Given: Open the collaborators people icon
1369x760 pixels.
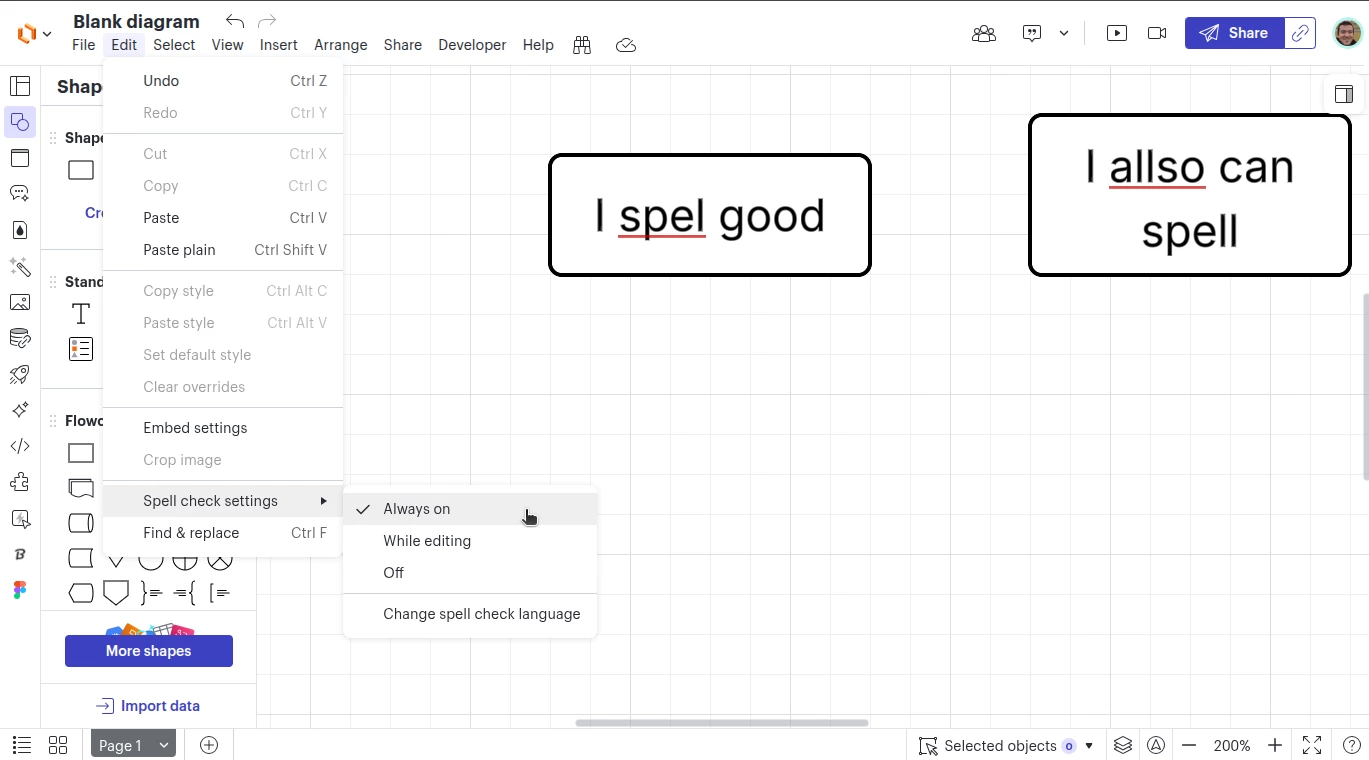Looking at the screenshot, I should (x=984, y=33).
